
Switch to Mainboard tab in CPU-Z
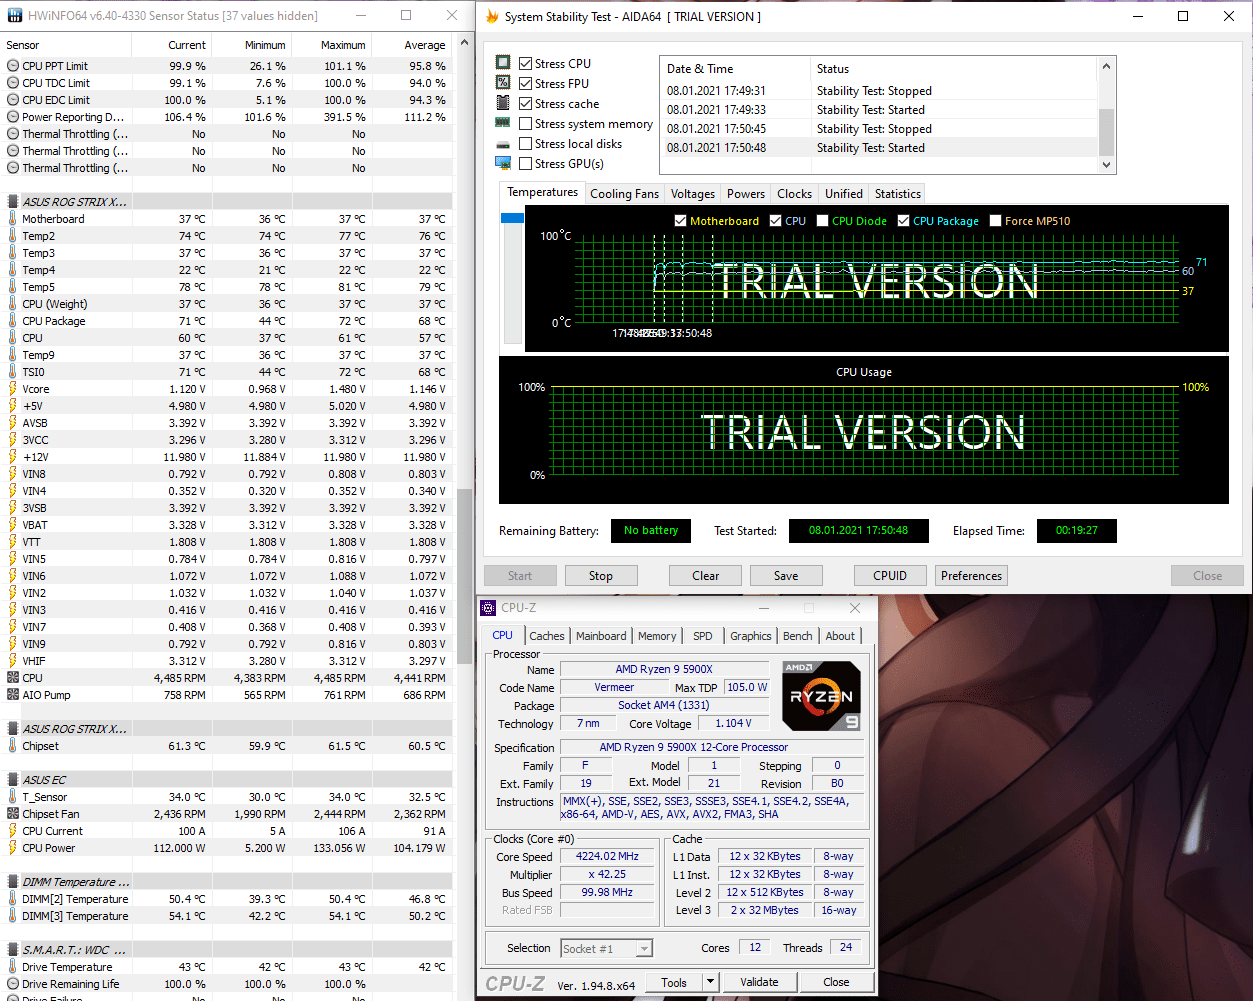point(601,636)
